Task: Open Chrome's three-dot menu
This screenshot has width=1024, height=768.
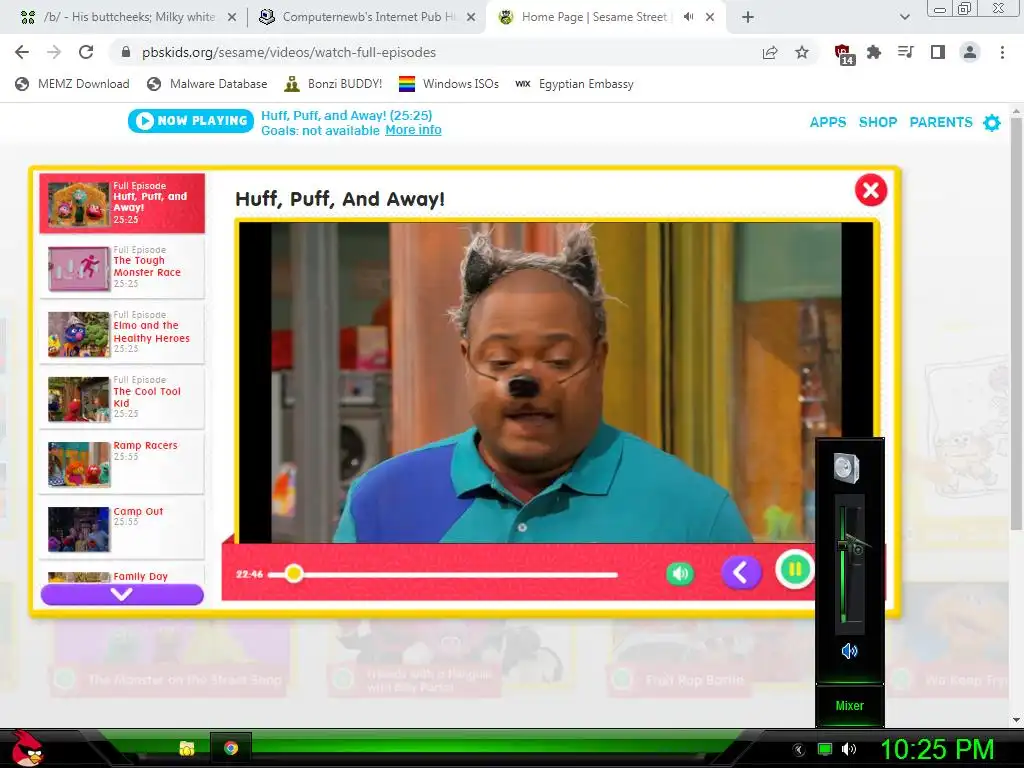Action: tap(1002, 52)
